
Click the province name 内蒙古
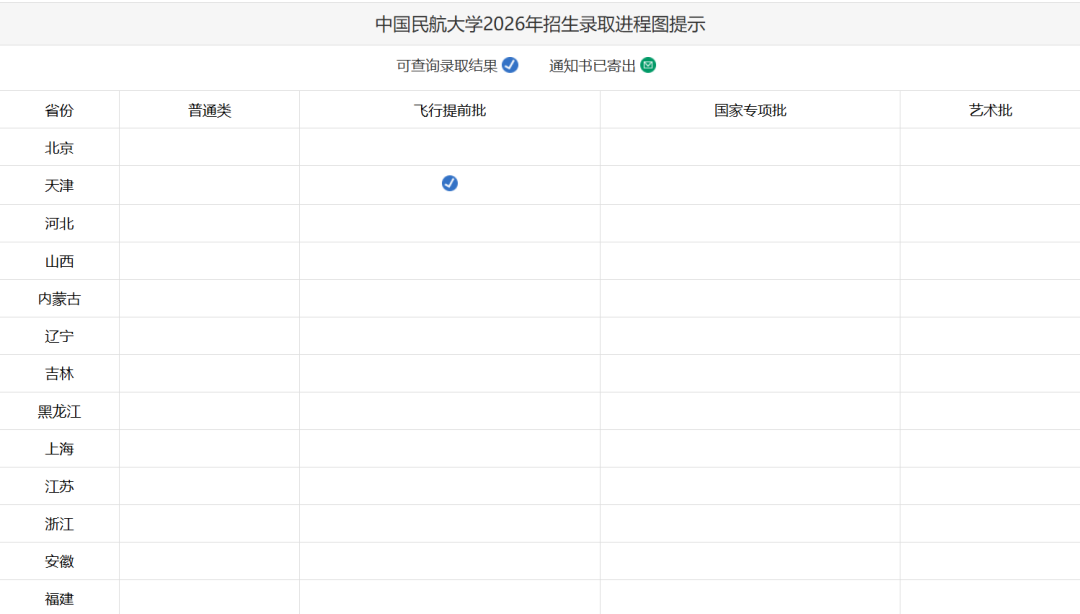tap(59, 298)
